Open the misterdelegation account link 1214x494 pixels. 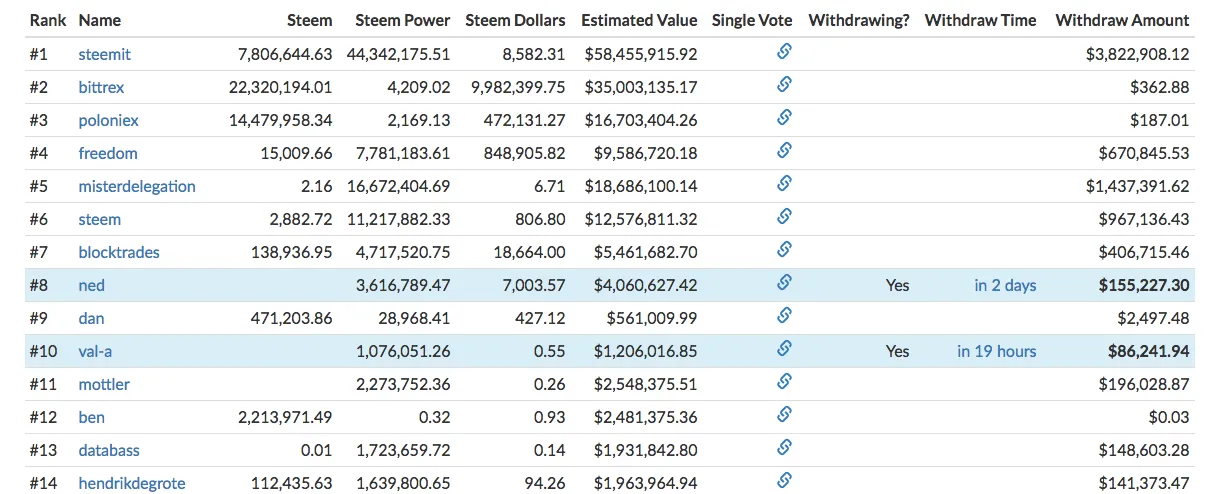[x=137, y=186]
